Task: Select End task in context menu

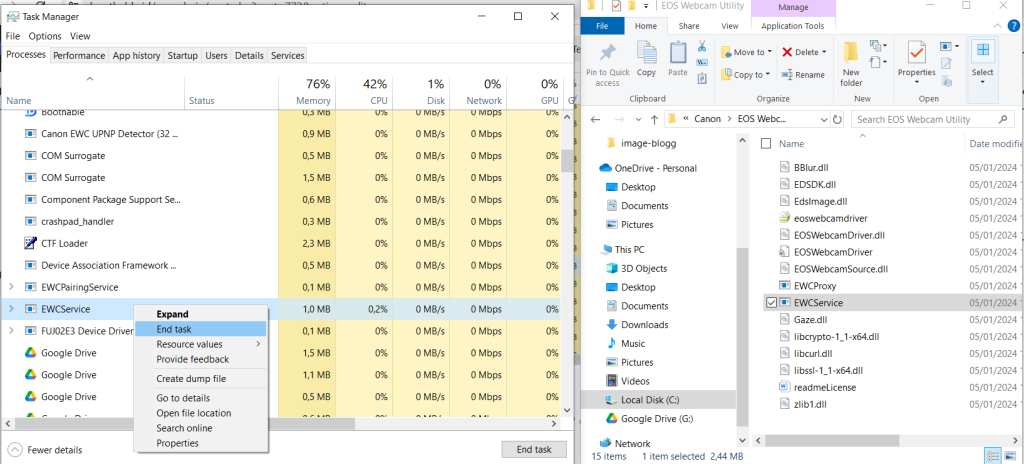Action: click(200, 329)
